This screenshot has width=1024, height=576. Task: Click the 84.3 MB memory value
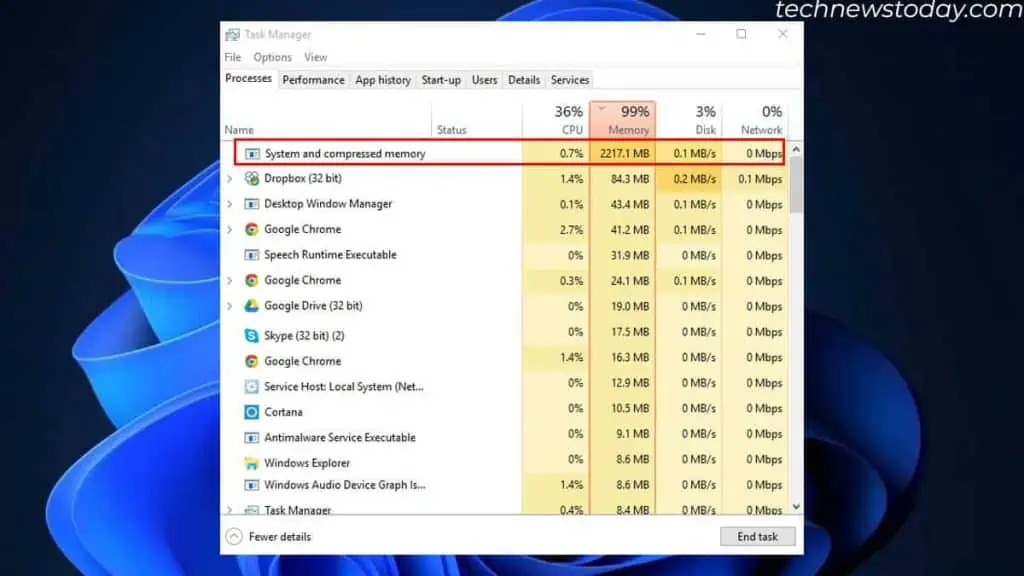(630, 179)
